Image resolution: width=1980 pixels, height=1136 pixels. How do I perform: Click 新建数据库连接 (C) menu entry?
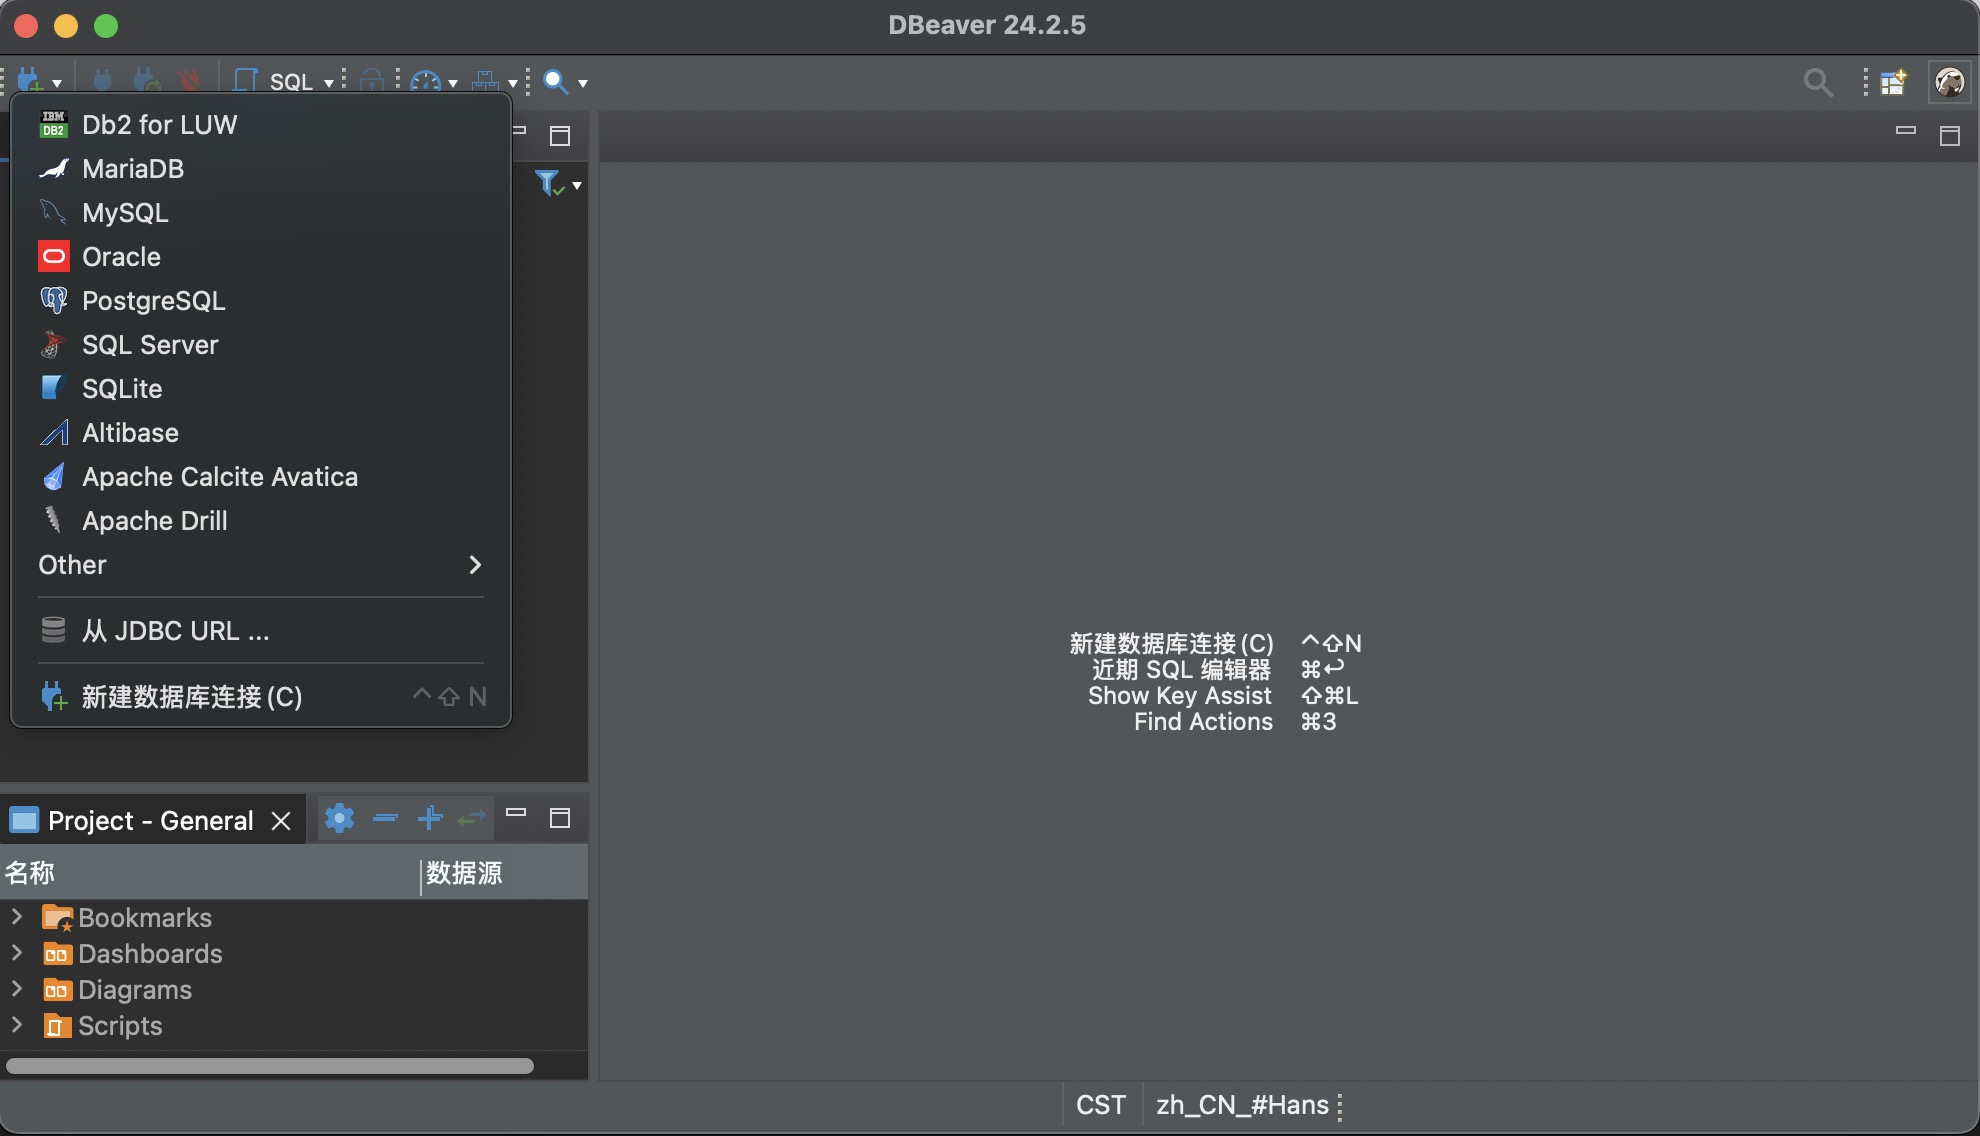[x=191, y=697]
